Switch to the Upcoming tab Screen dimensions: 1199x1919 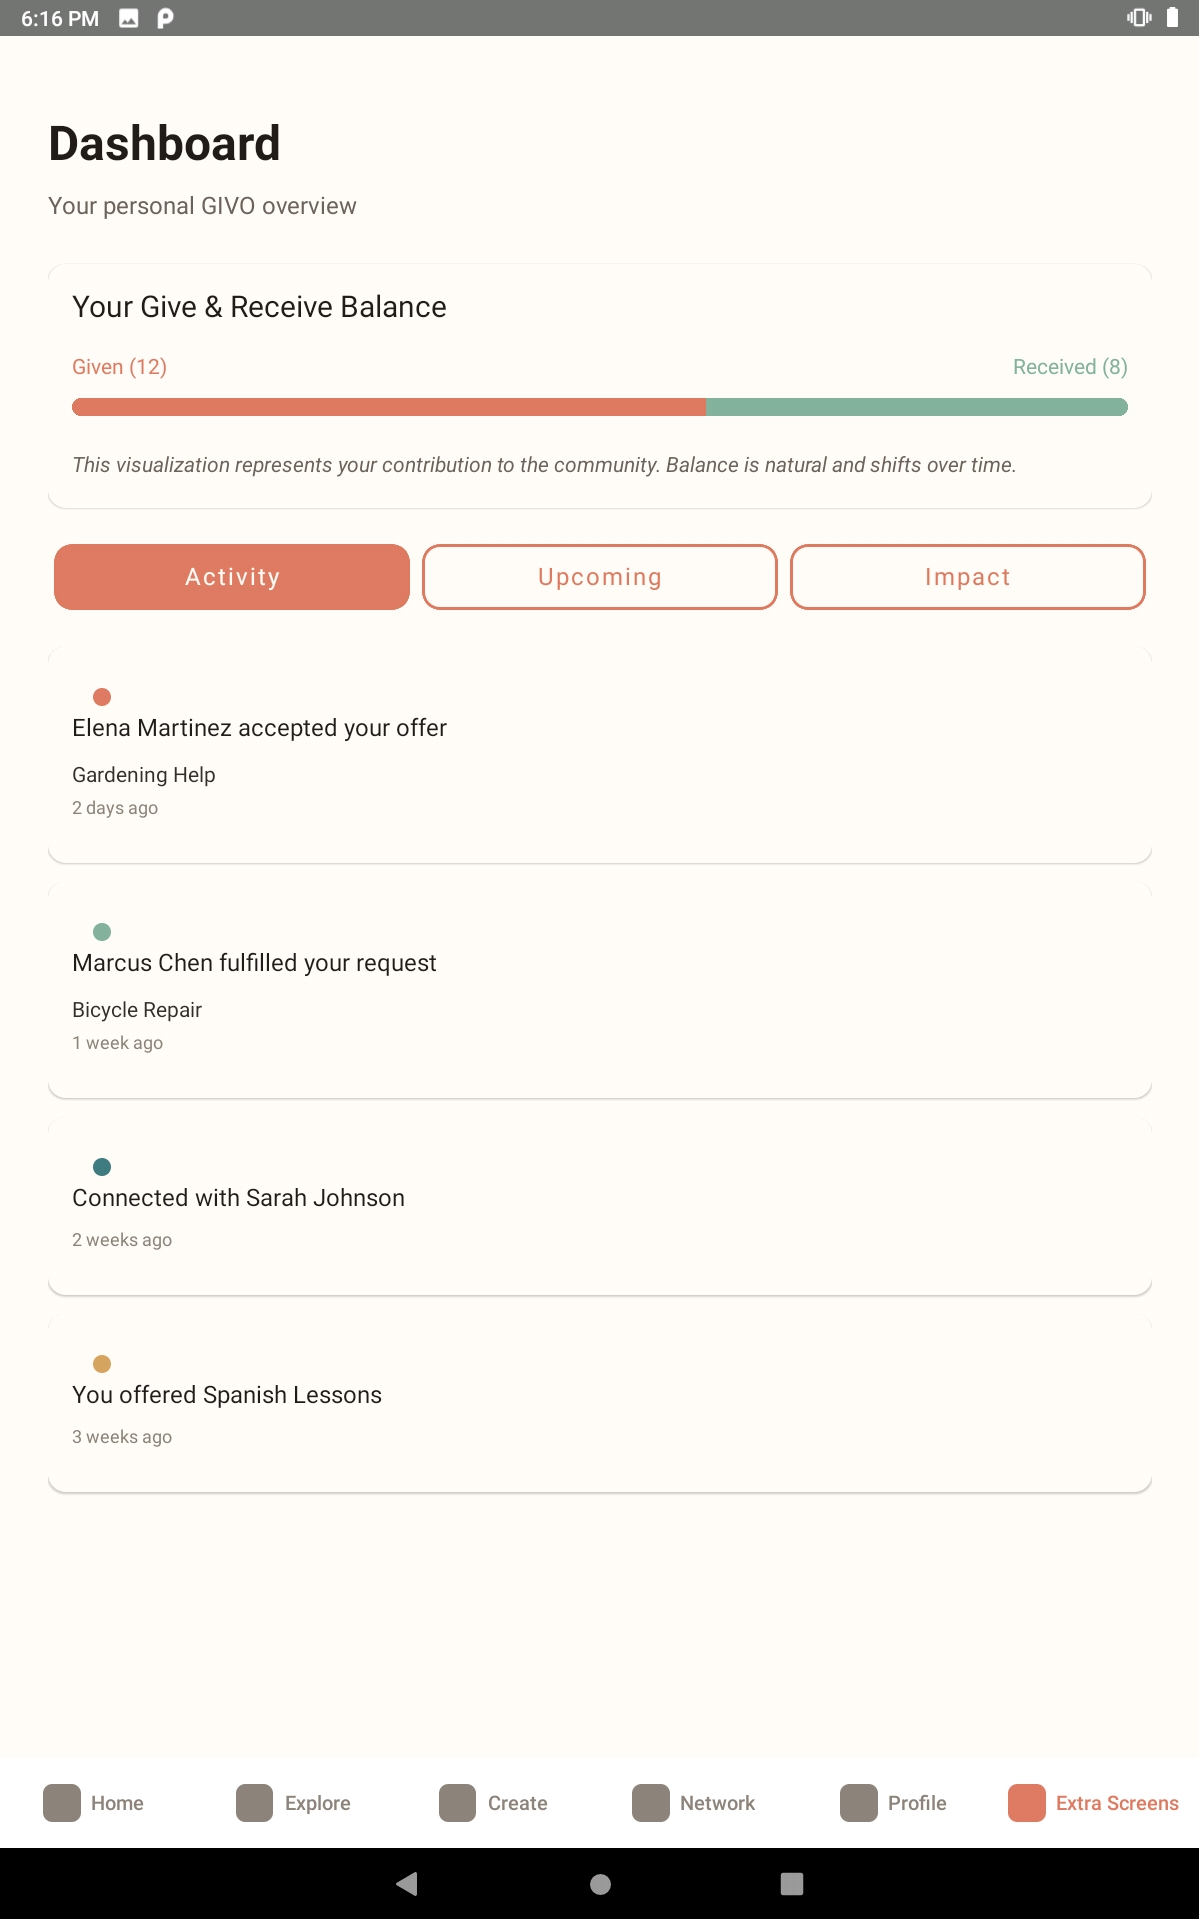600,577
